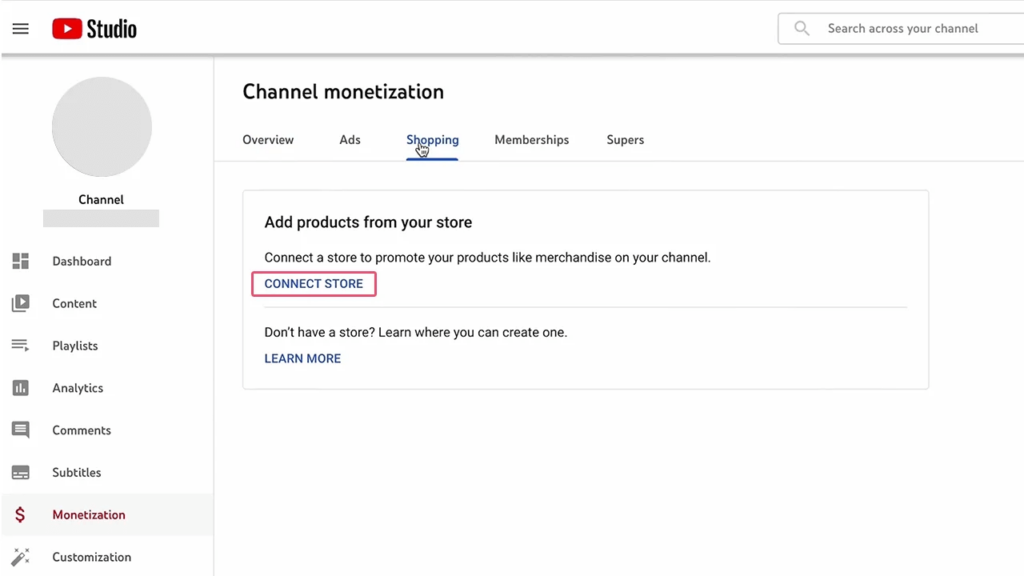Select the Customization wand icon

coord(20,556)
